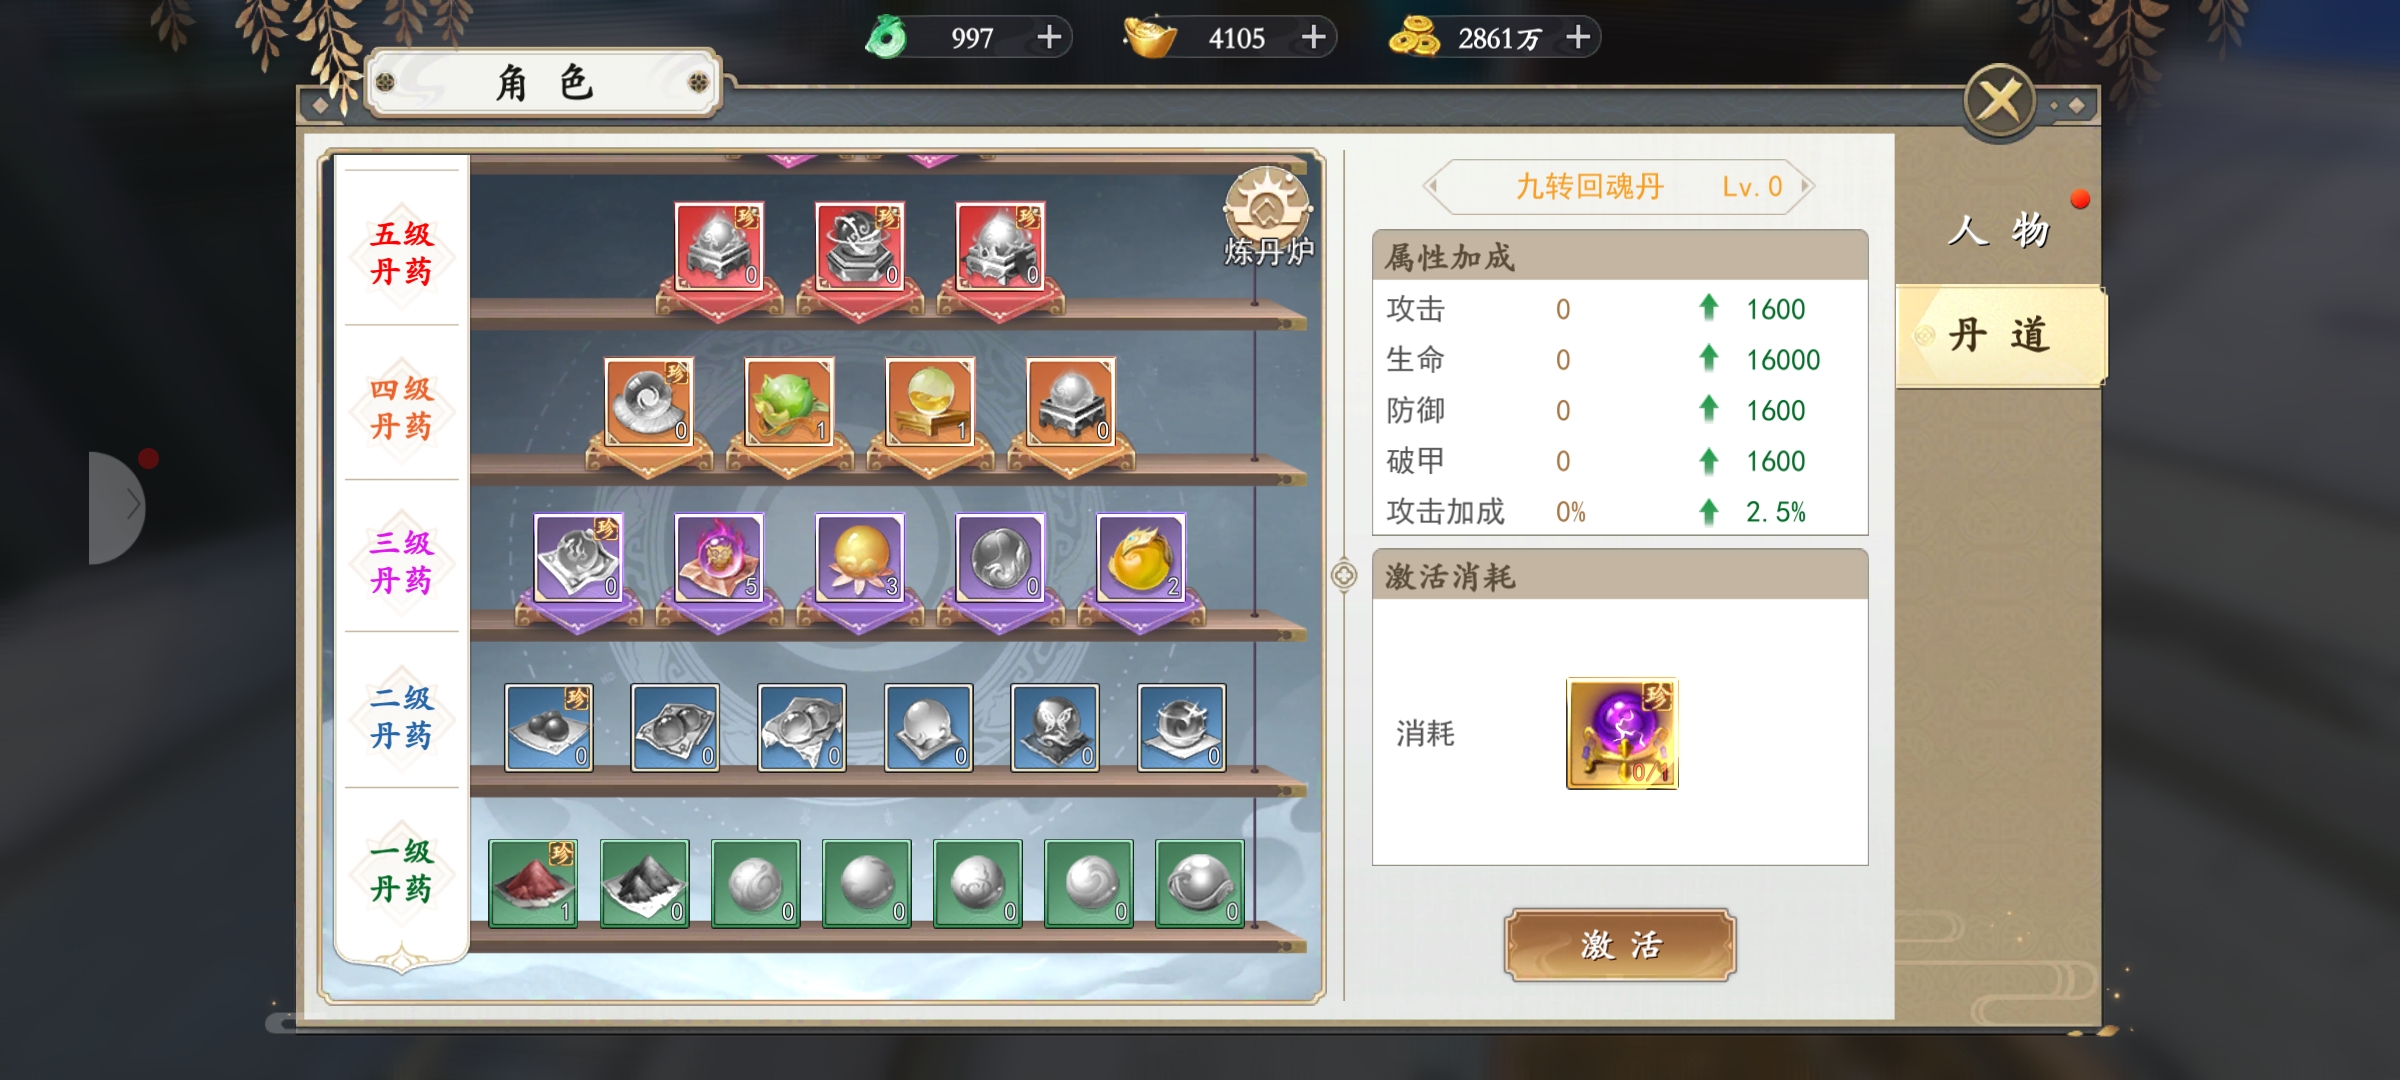Select the masked pill on 二级丹药 shelf
The image size is (2400, 1080).
click(1055, 728)
